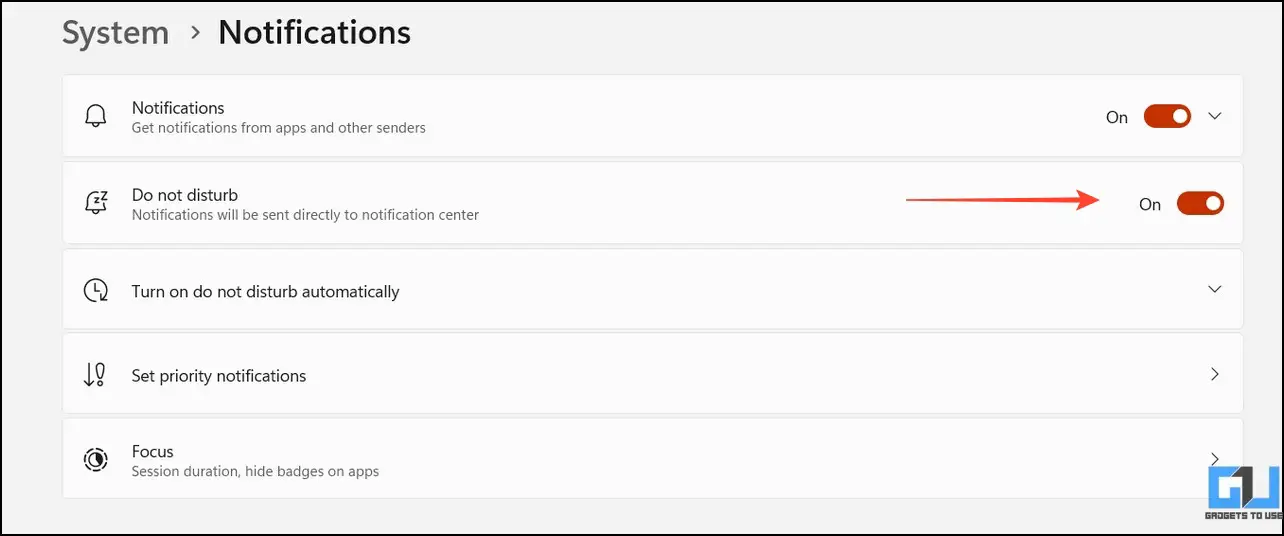This screenshot has width=1284, height=536.
Task: Click the Notifications breadcrumb title
Action: (x=314, y=32)
